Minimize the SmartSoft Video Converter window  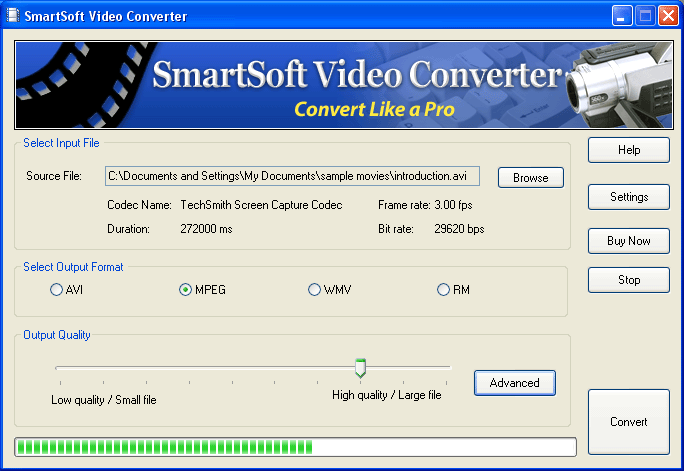click(622, 16)
